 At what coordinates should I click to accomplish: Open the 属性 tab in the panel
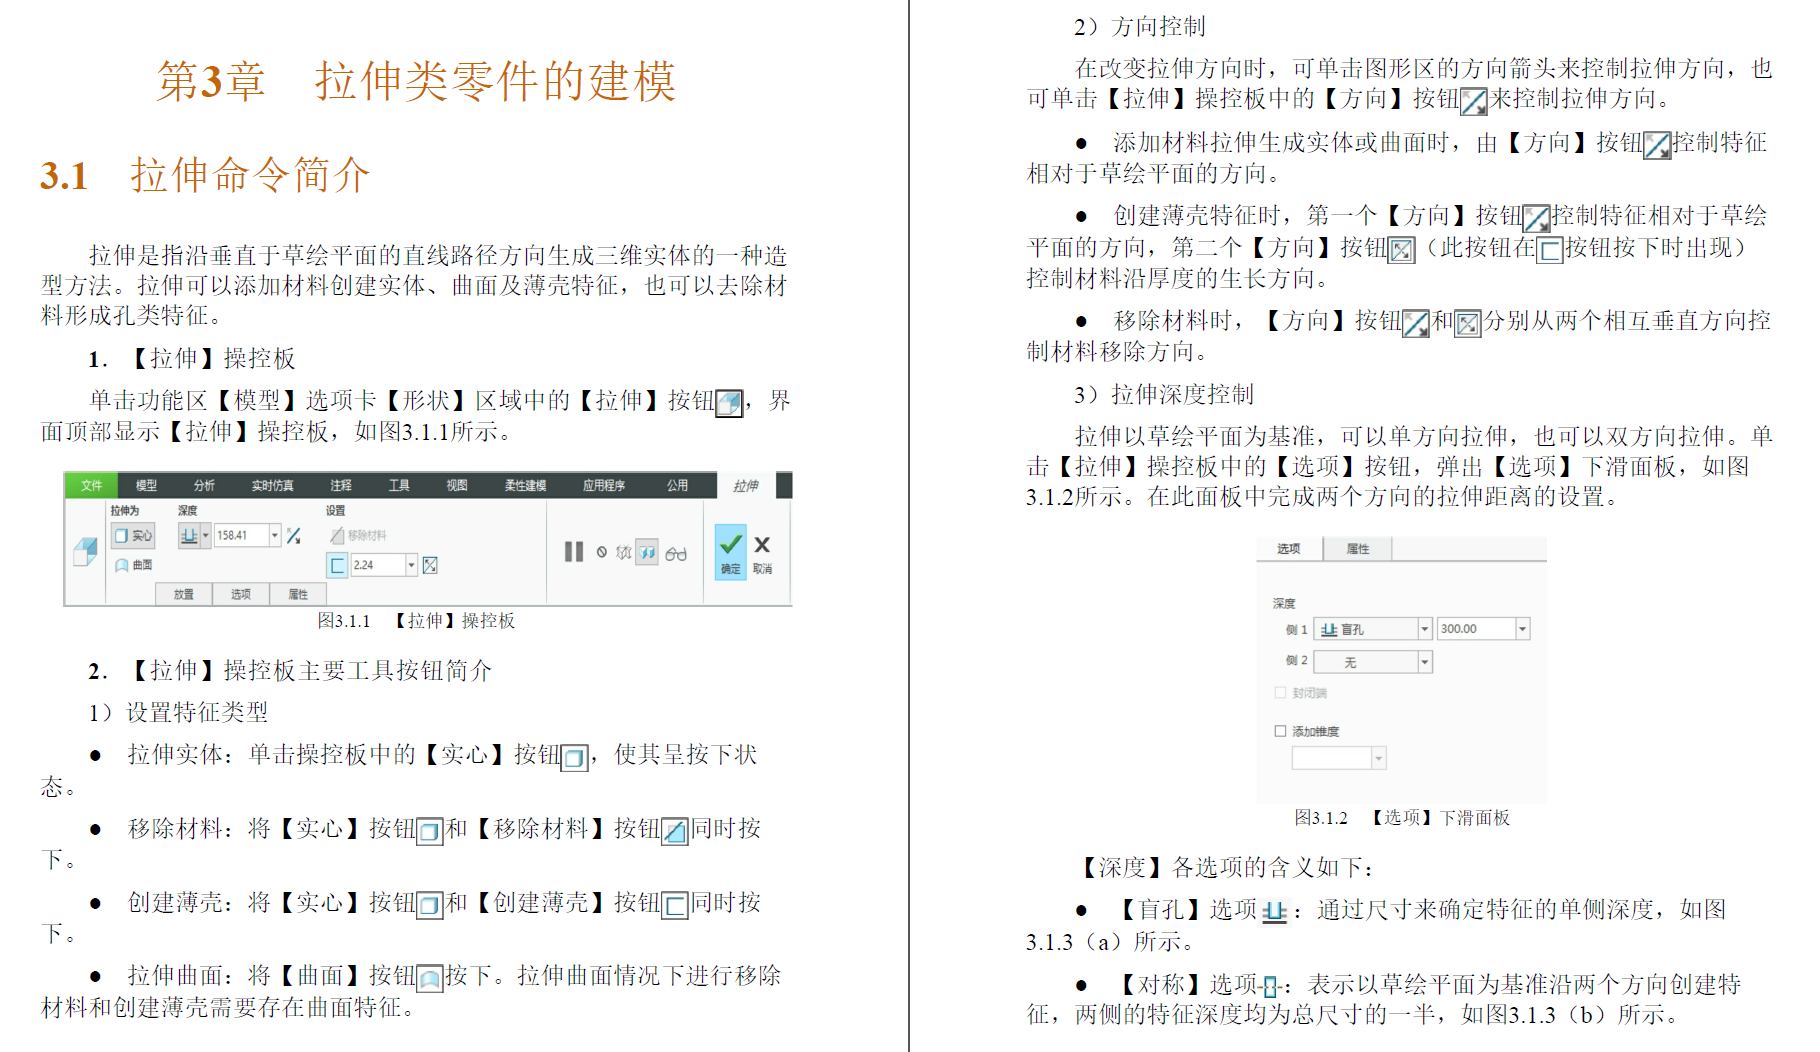click(1358, 548)
